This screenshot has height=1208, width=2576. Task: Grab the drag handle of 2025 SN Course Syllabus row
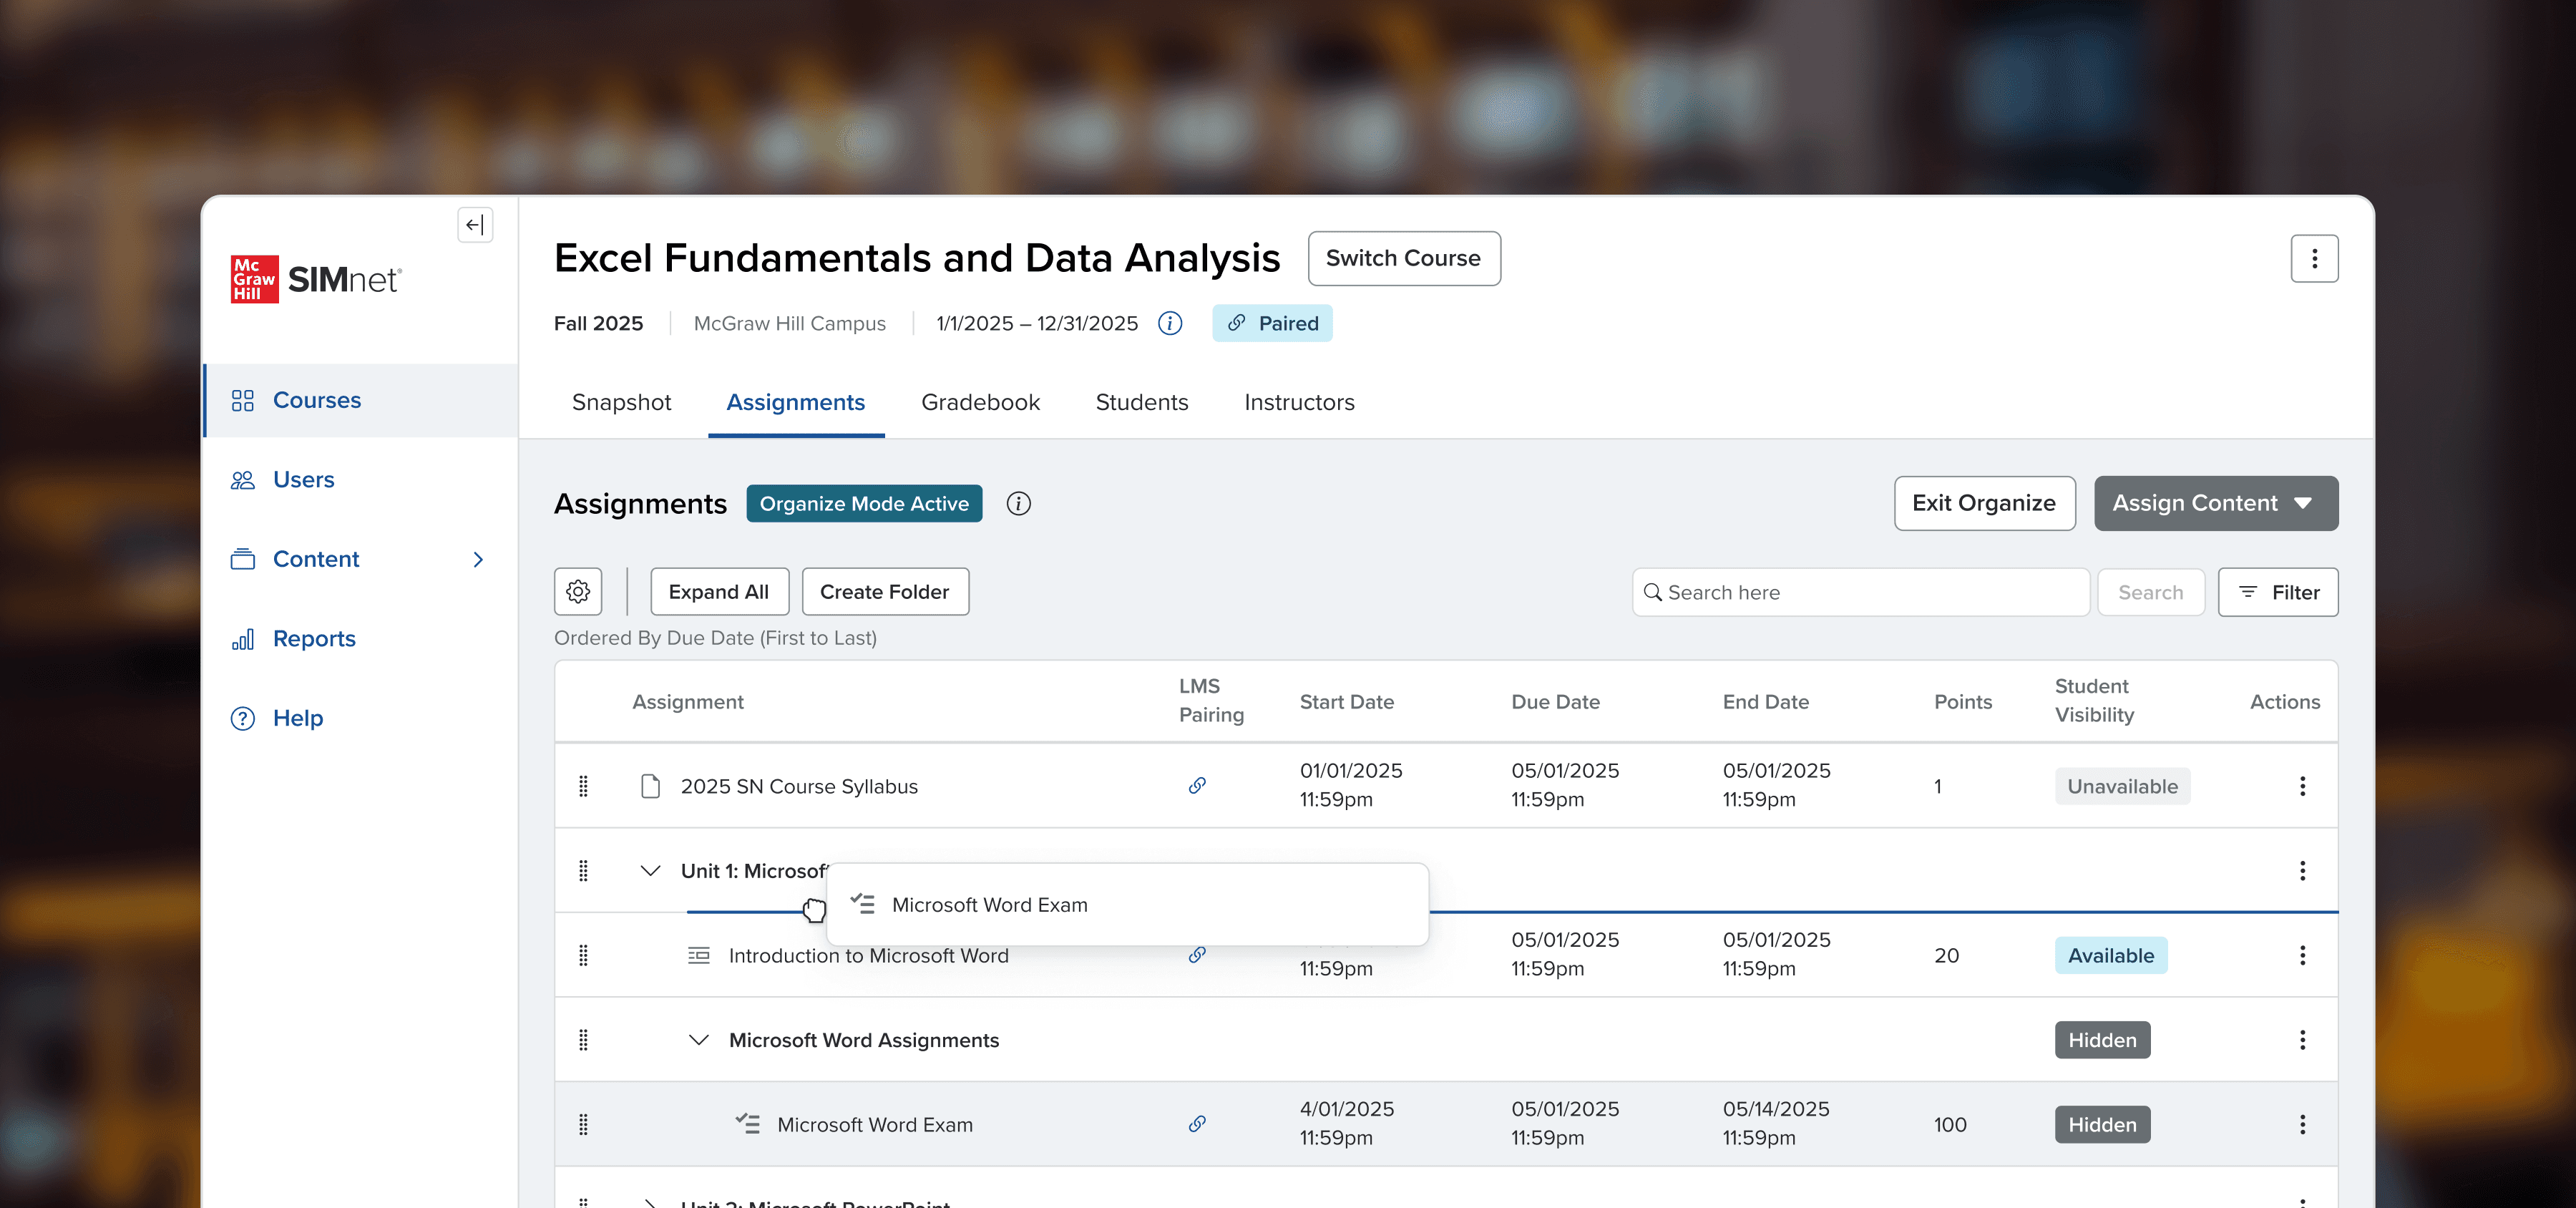(583, 786)
